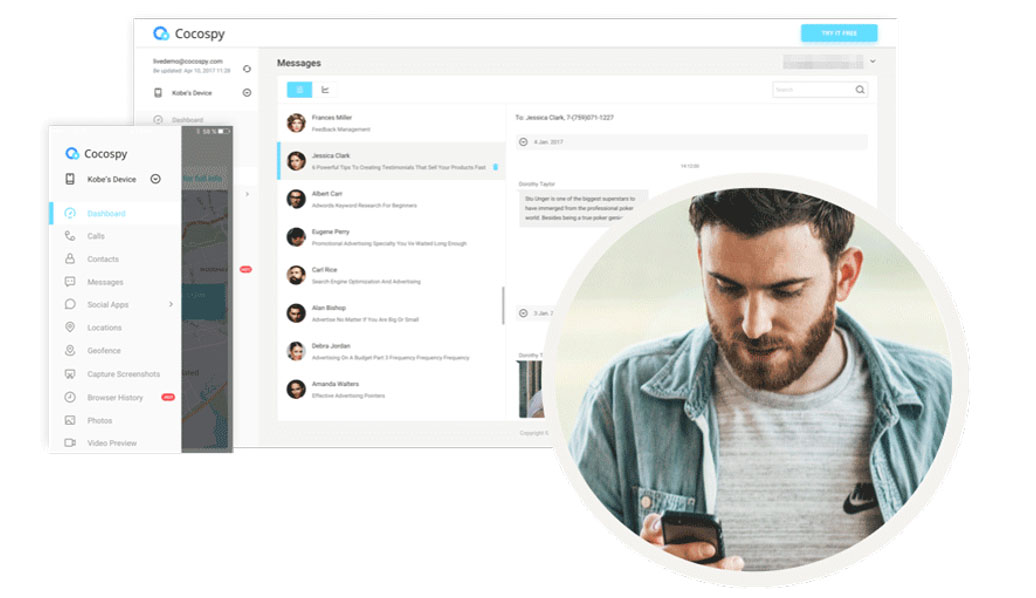Switch to the list view toggle in Messages
Viewport: 1036px width, 598px height.
click(299, 89)
